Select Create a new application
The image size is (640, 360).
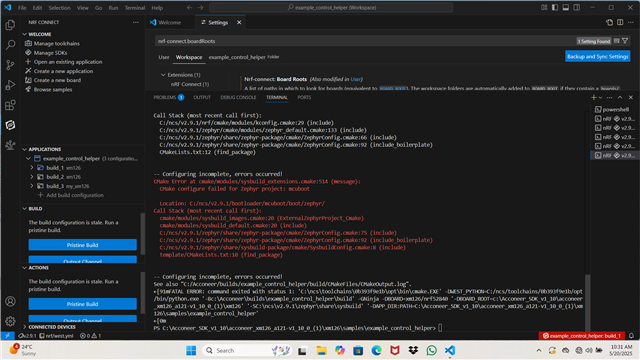click(x=63, y=71)
